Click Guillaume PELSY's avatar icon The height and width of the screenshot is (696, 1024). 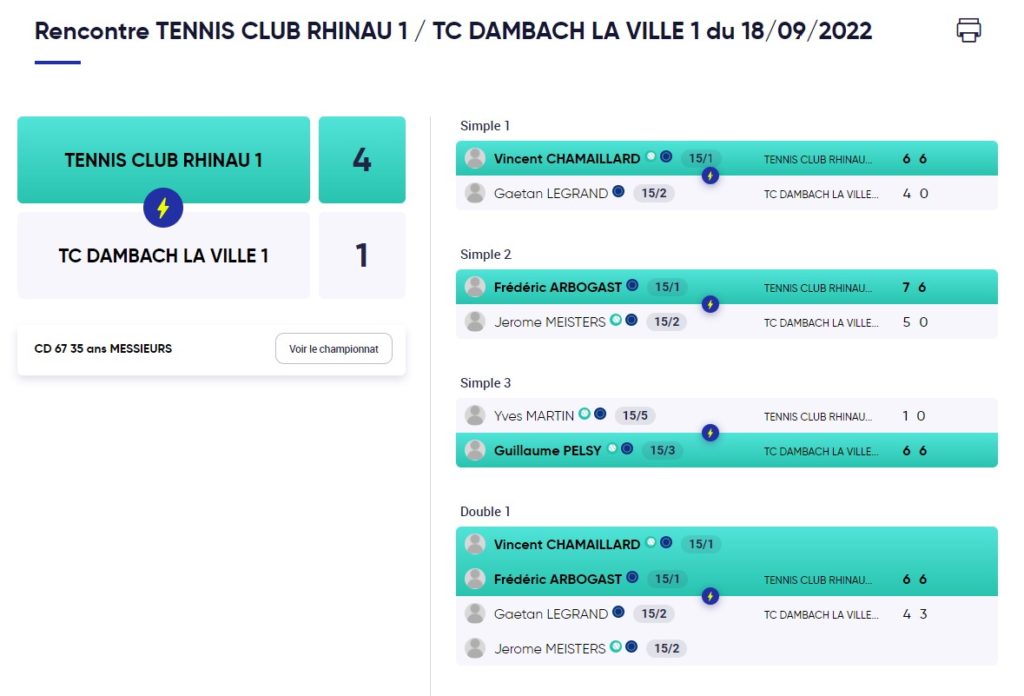475,450
